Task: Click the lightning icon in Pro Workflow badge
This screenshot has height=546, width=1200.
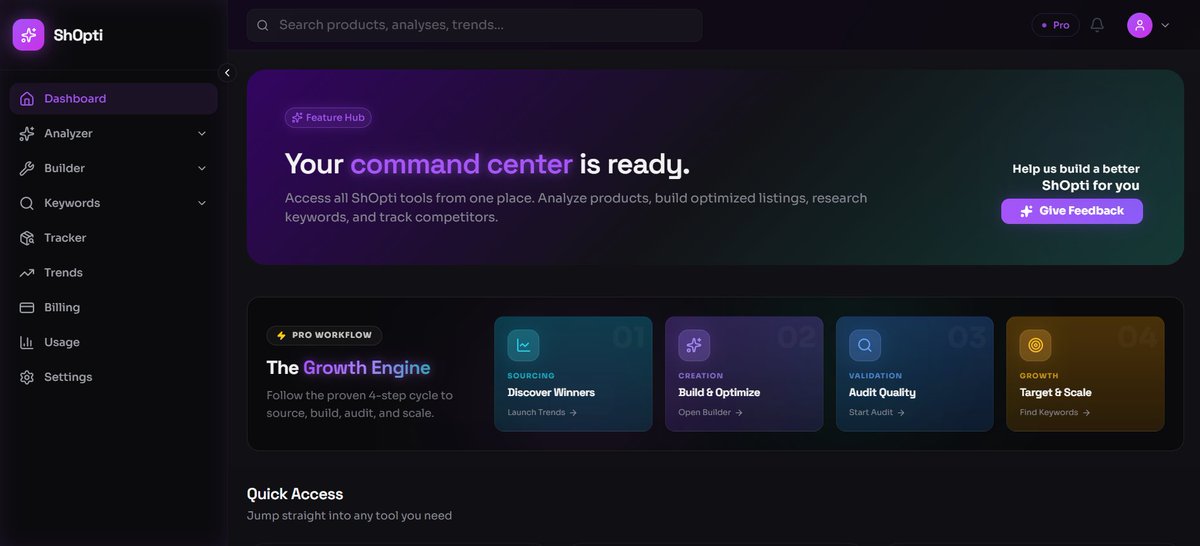Action: point(281,336)
